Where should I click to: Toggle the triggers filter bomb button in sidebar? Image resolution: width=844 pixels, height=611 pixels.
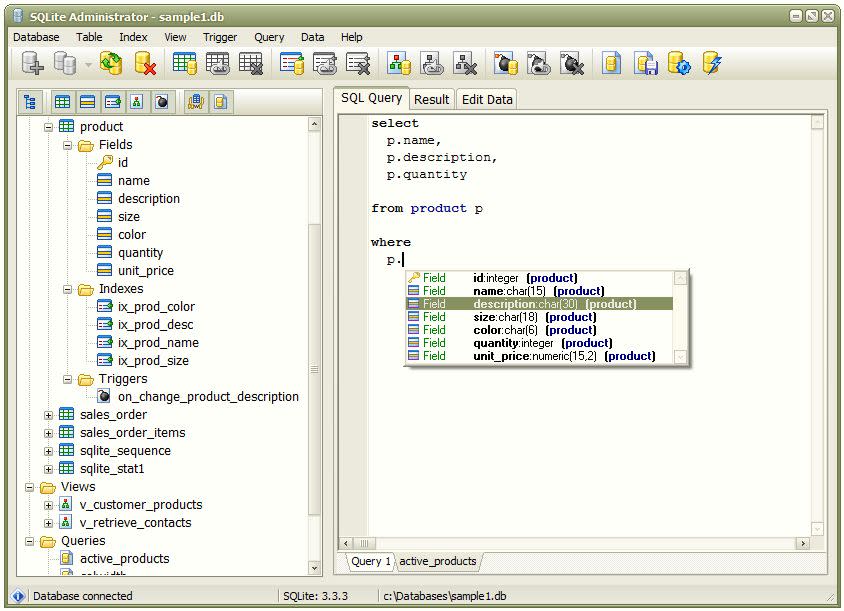tap(161, 102)
